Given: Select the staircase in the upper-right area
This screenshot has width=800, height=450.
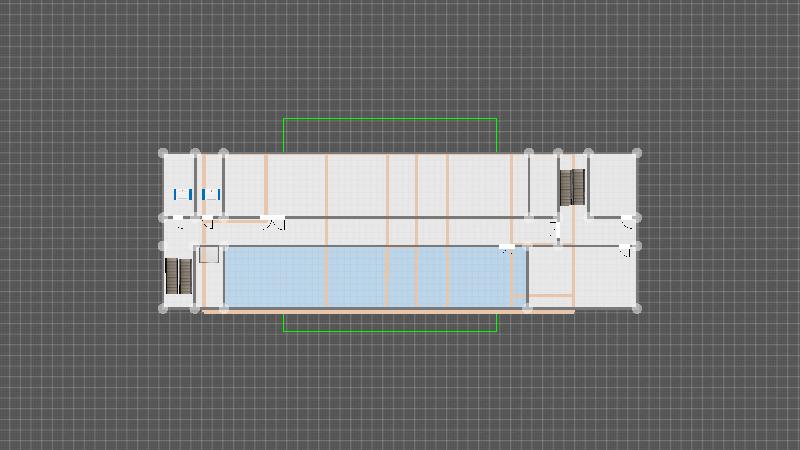Looking at the screenshot, I should pos(572,187).
